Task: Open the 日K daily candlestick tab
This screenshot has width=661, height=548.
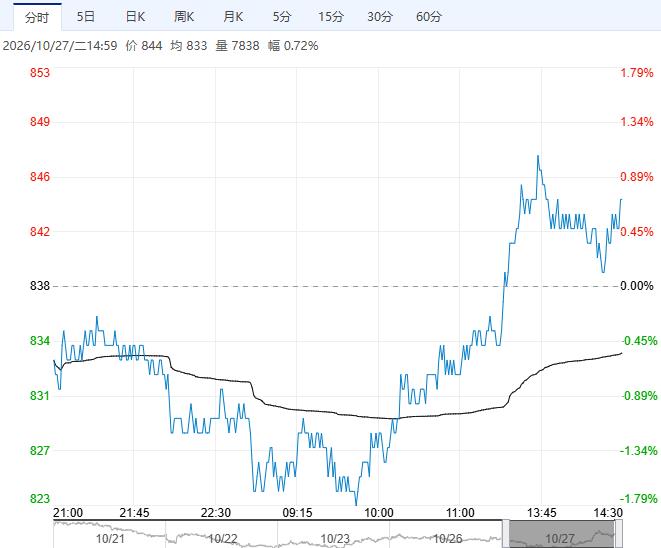Action: (x=135, y=17)
